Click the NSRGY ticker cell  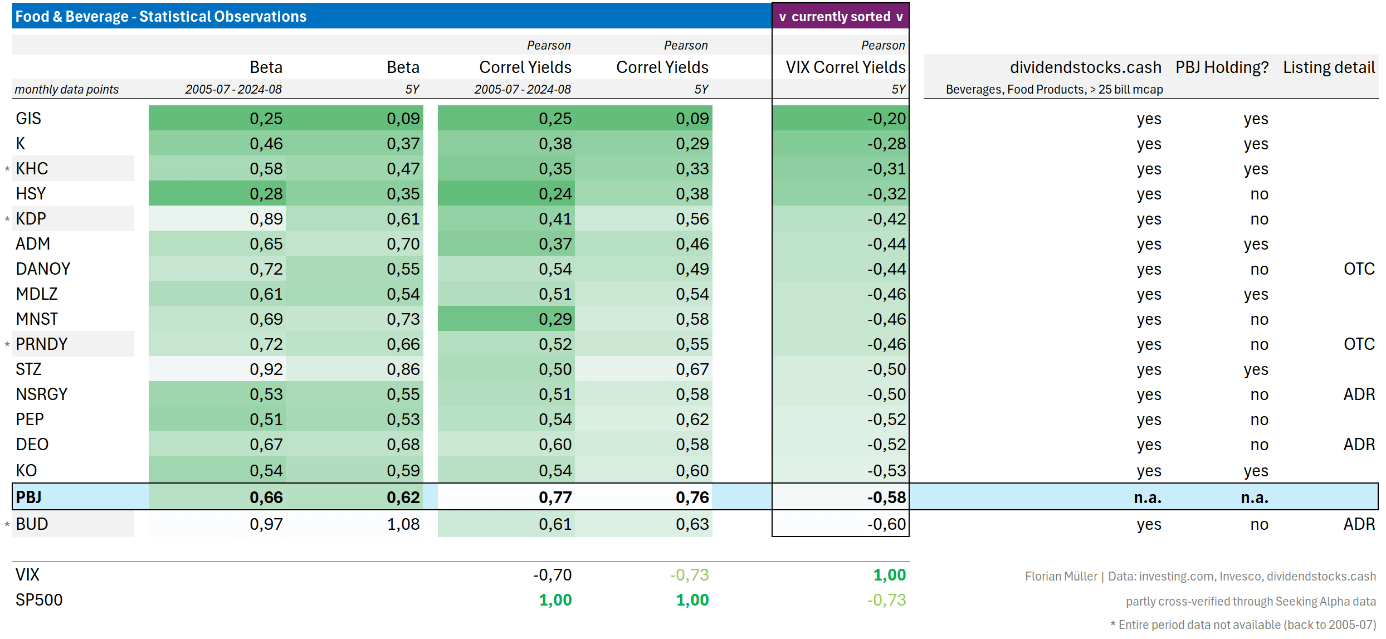pyautogui.click(x=42, y=394)
